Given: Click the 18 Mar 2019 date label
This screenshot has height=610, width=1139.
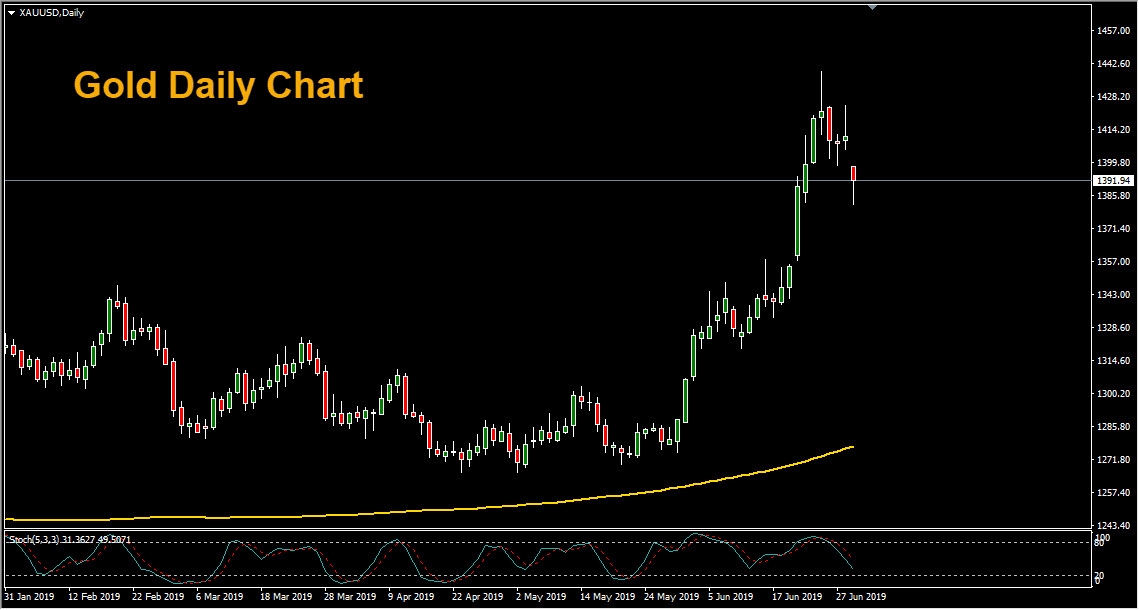Looking at the screenshot, I should tap(285, 597).
